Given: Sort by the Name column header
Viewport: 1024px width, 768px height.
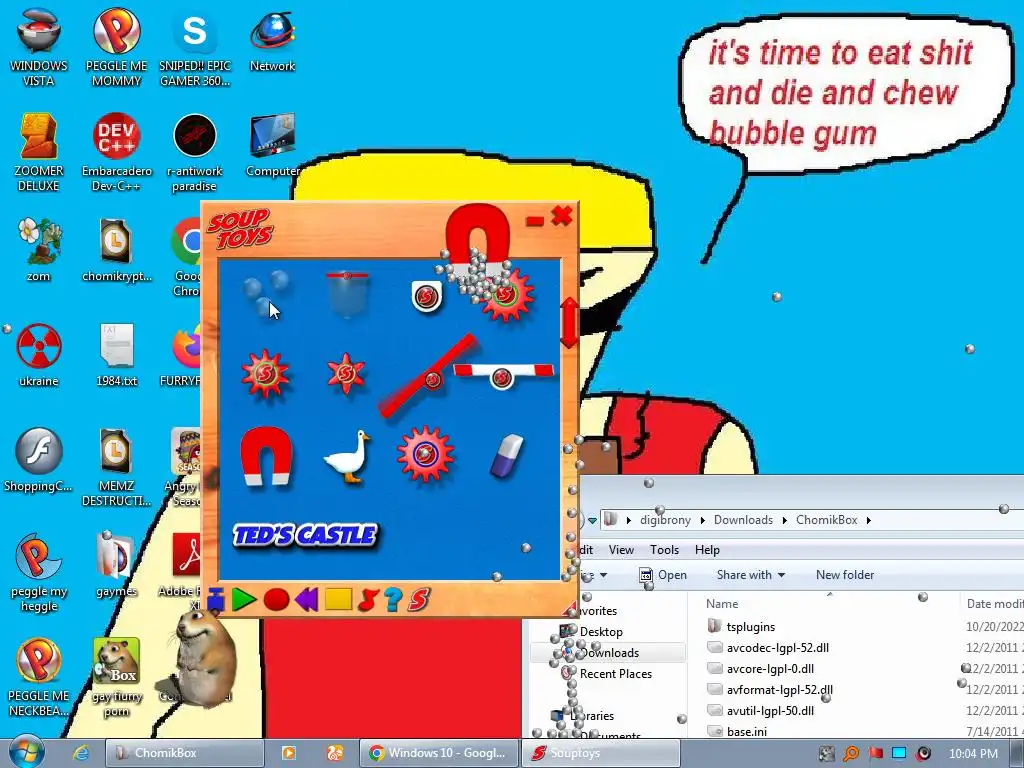Looking at the screenshot, I should tap(722, 604).
